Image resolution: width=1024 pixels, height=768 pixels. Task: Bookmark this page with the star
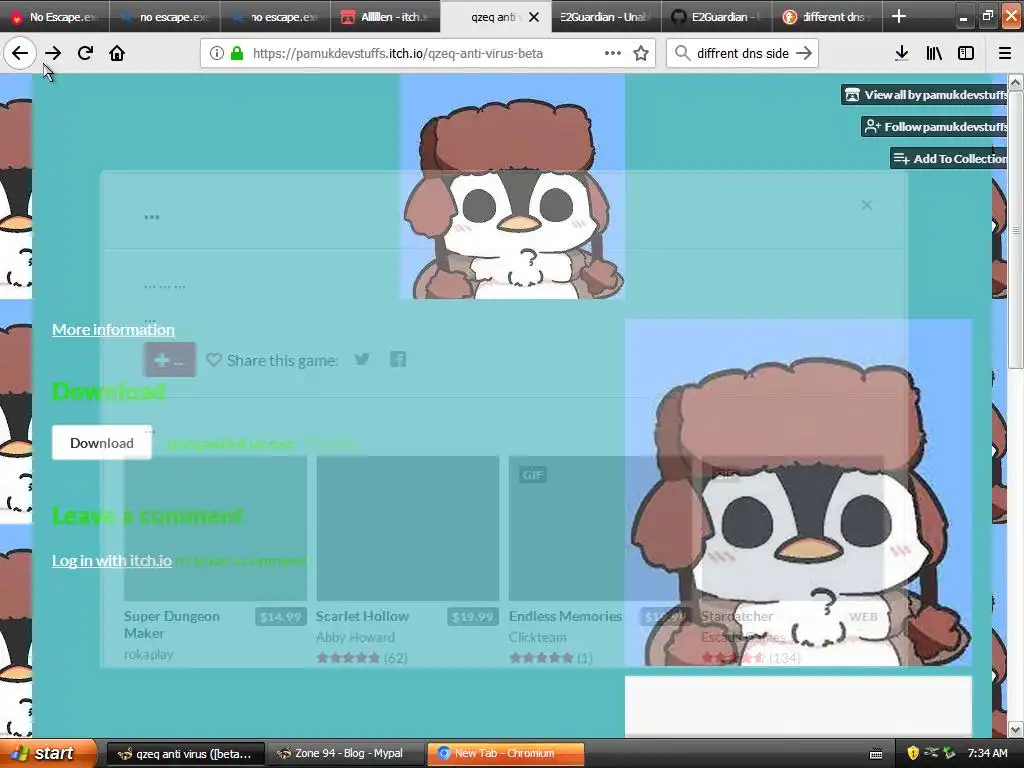[x=641, y=53]
